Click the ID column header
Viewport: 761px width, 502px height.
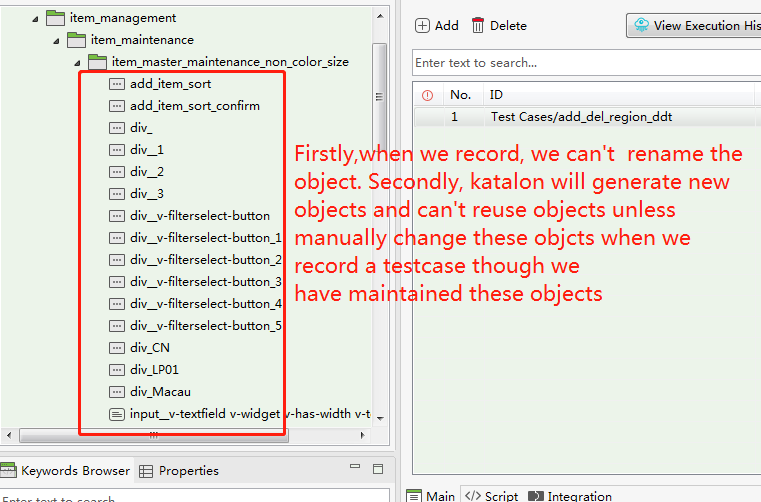(x=619, y=95)
